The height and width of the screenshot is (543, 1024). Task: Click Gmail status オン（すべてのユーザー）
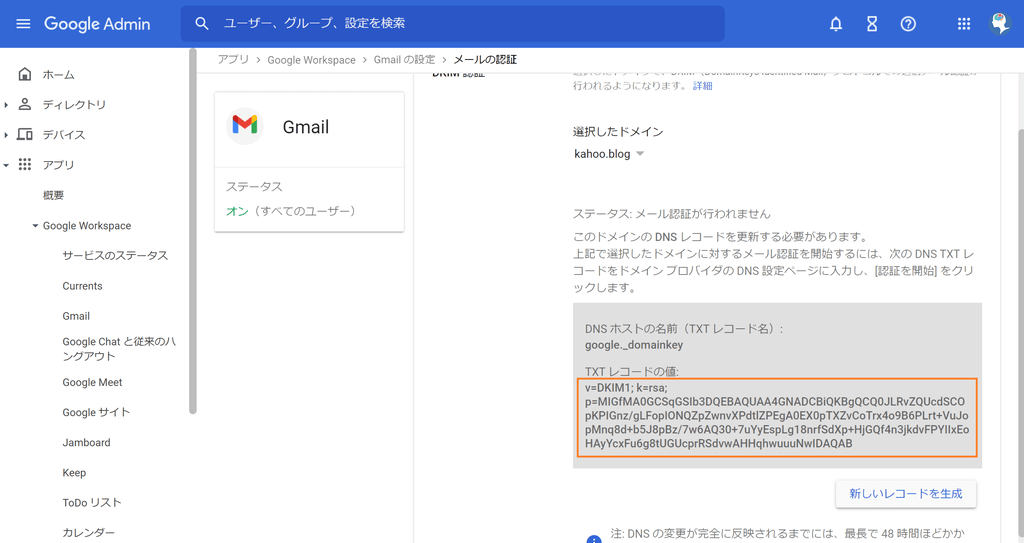(291, 211)
